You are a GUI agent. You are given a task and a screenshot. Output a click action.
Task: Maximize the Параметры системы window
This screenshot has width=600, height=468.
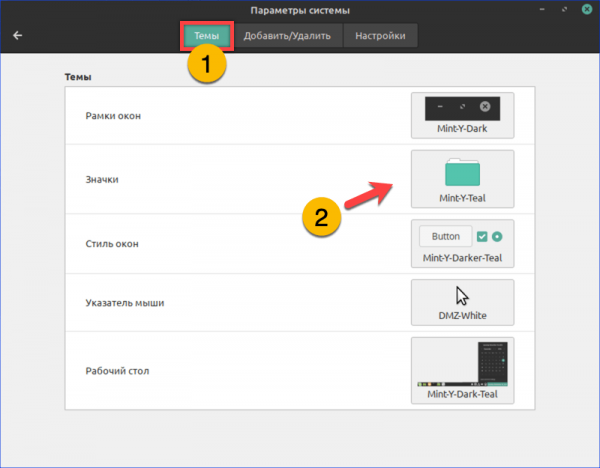click(564, 9)
